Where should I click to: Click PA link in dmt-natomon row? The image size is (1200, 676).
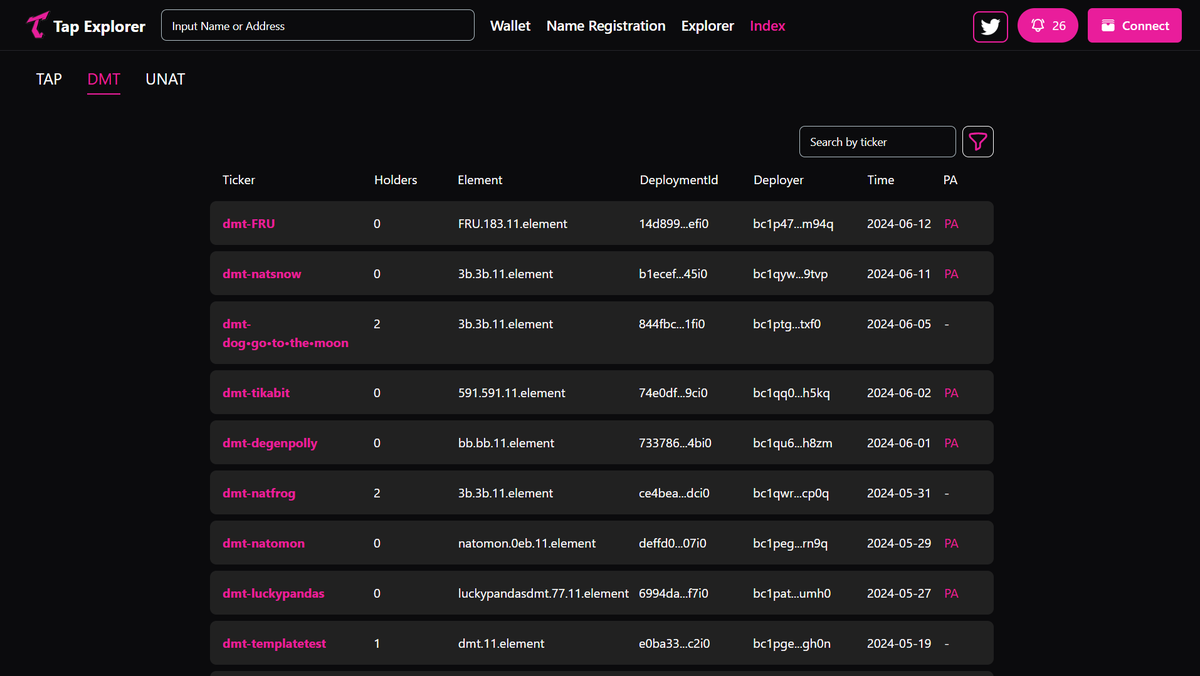(x=951, y=543)
